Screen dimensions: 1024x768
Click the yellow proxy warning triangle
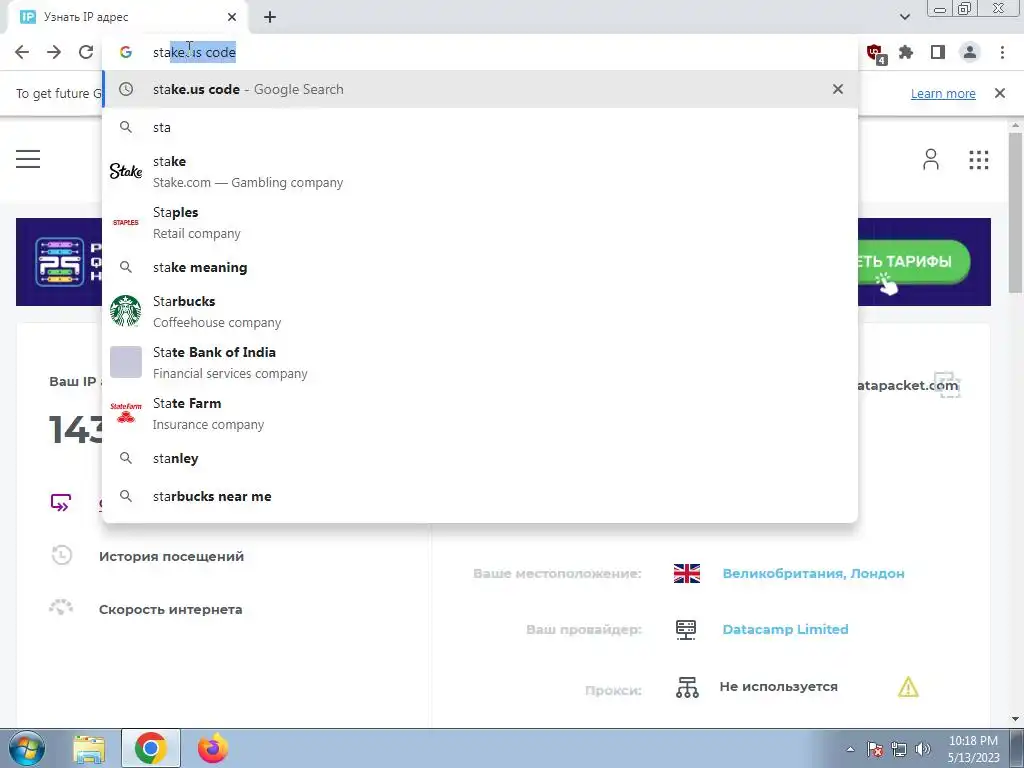tap(908, 687)
